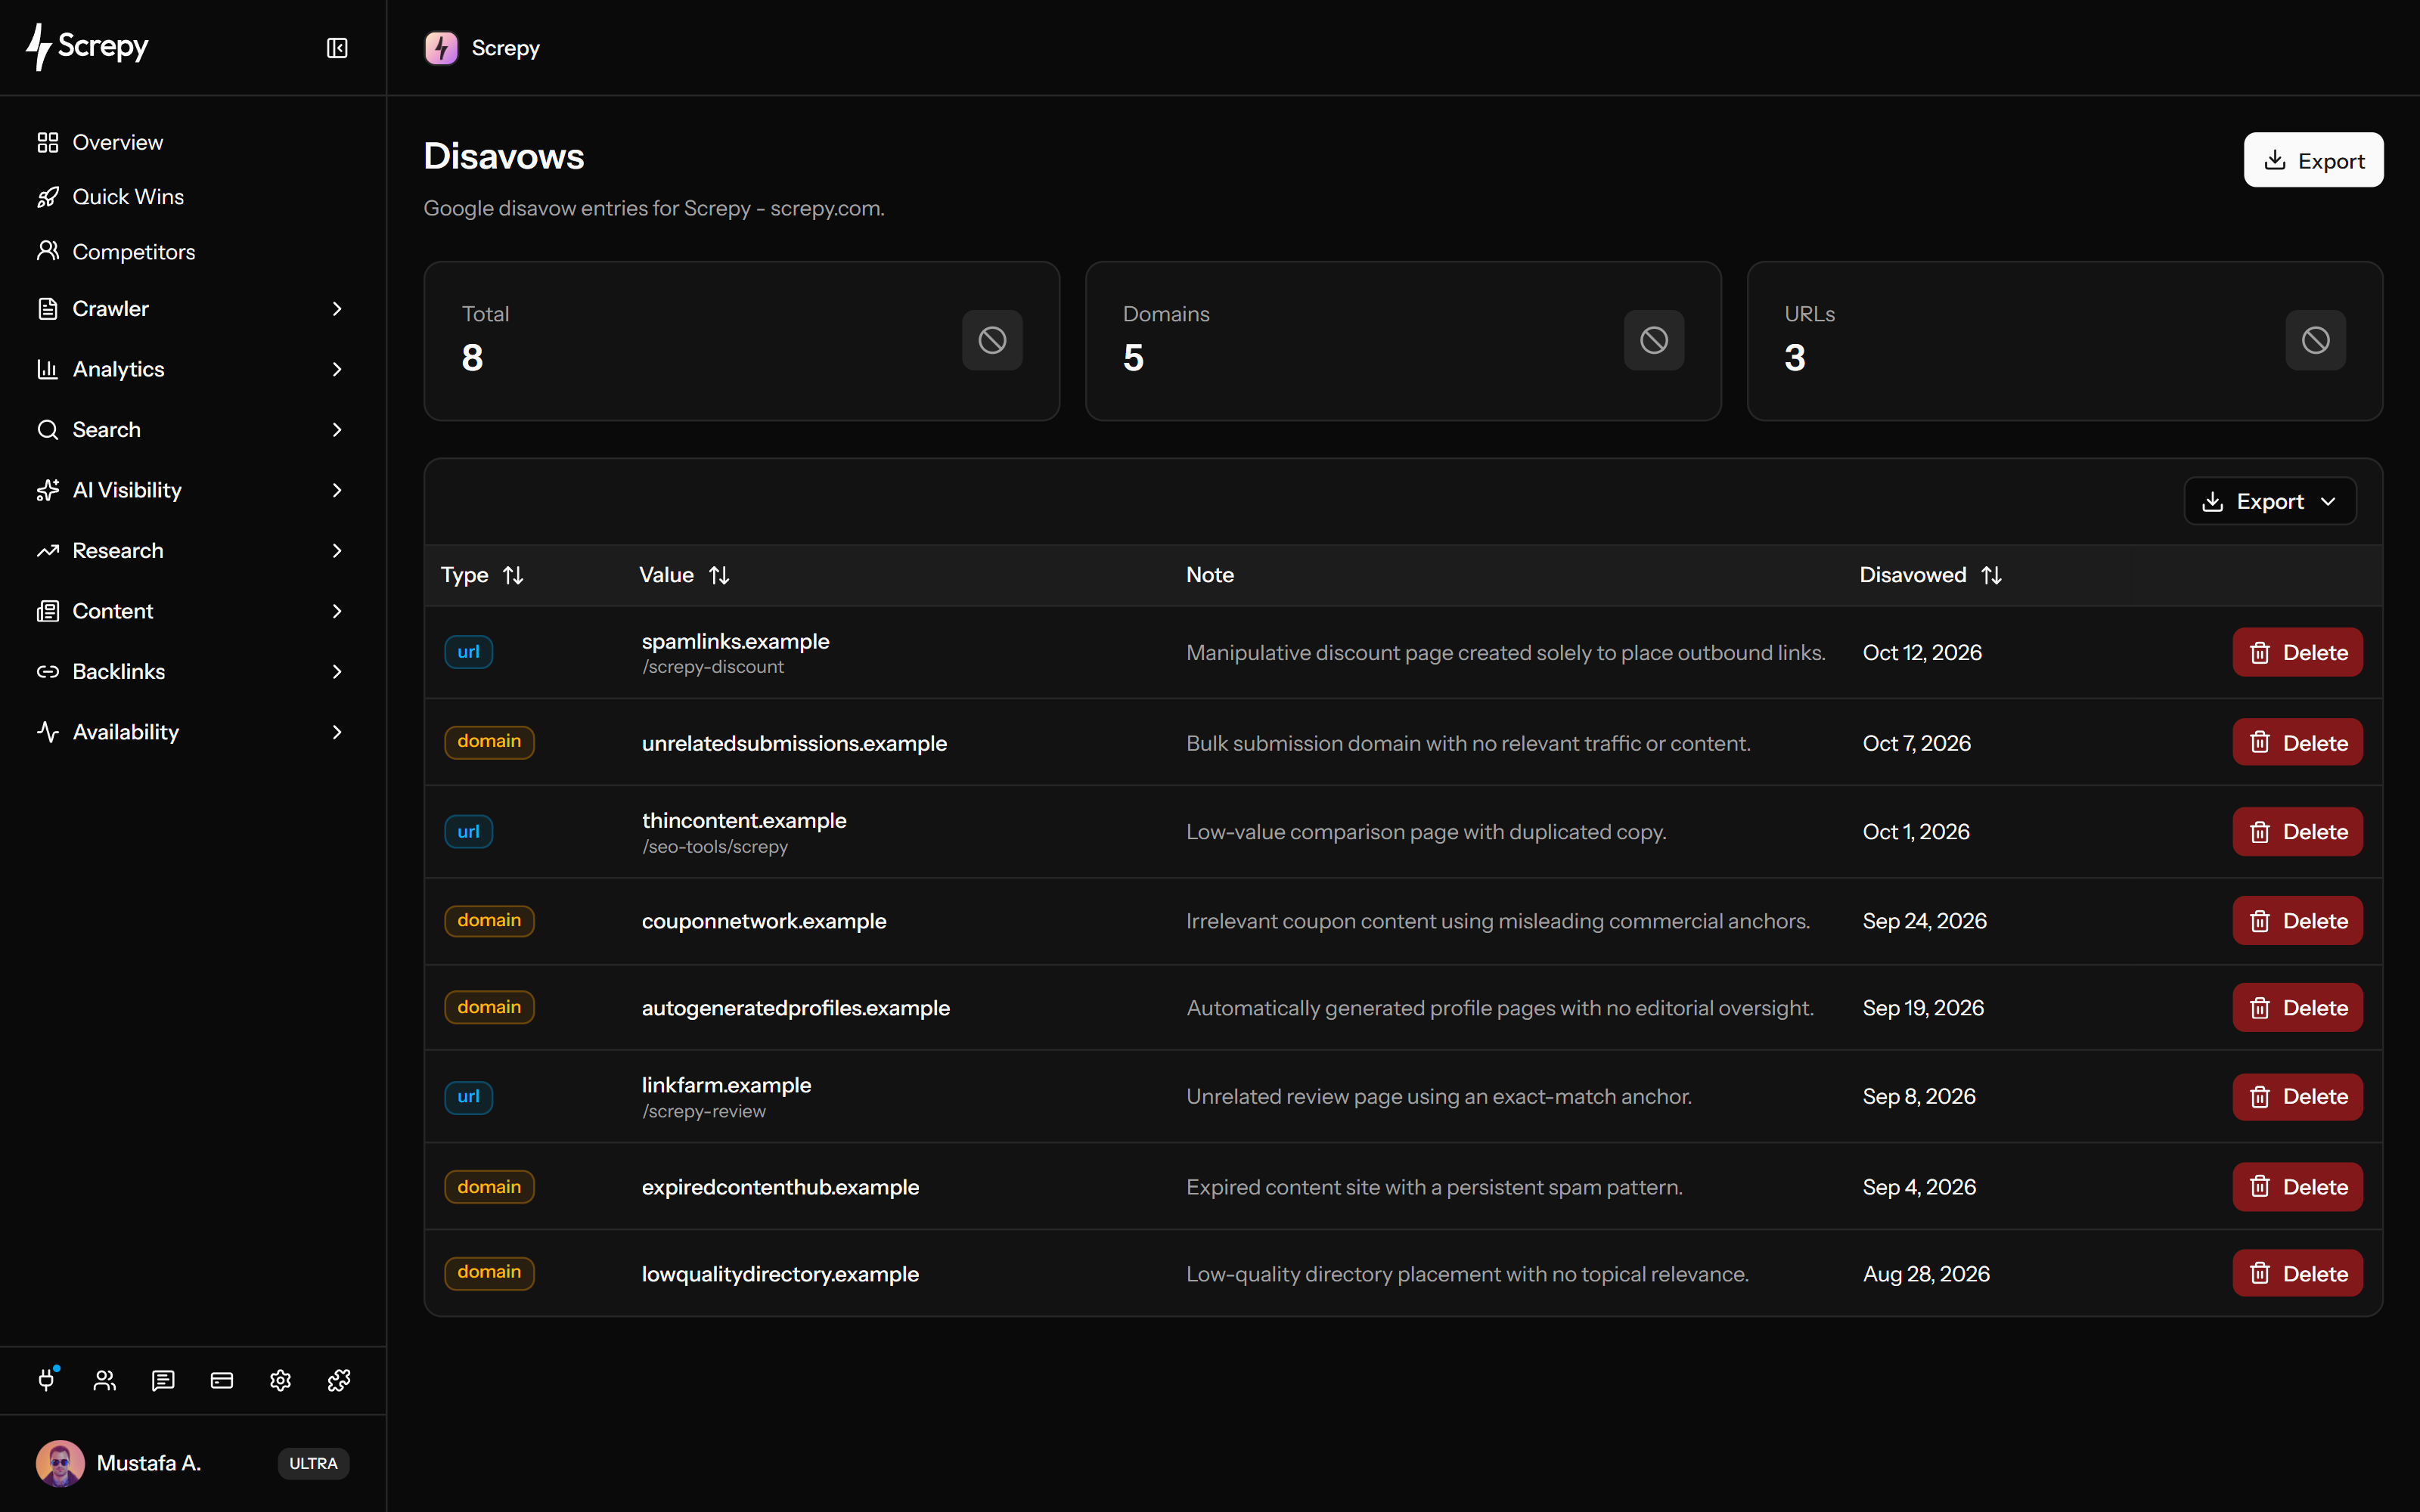The image size is (2420, 1512).
Task: Click the Screpy logo in sidebar
Action: 88,47
